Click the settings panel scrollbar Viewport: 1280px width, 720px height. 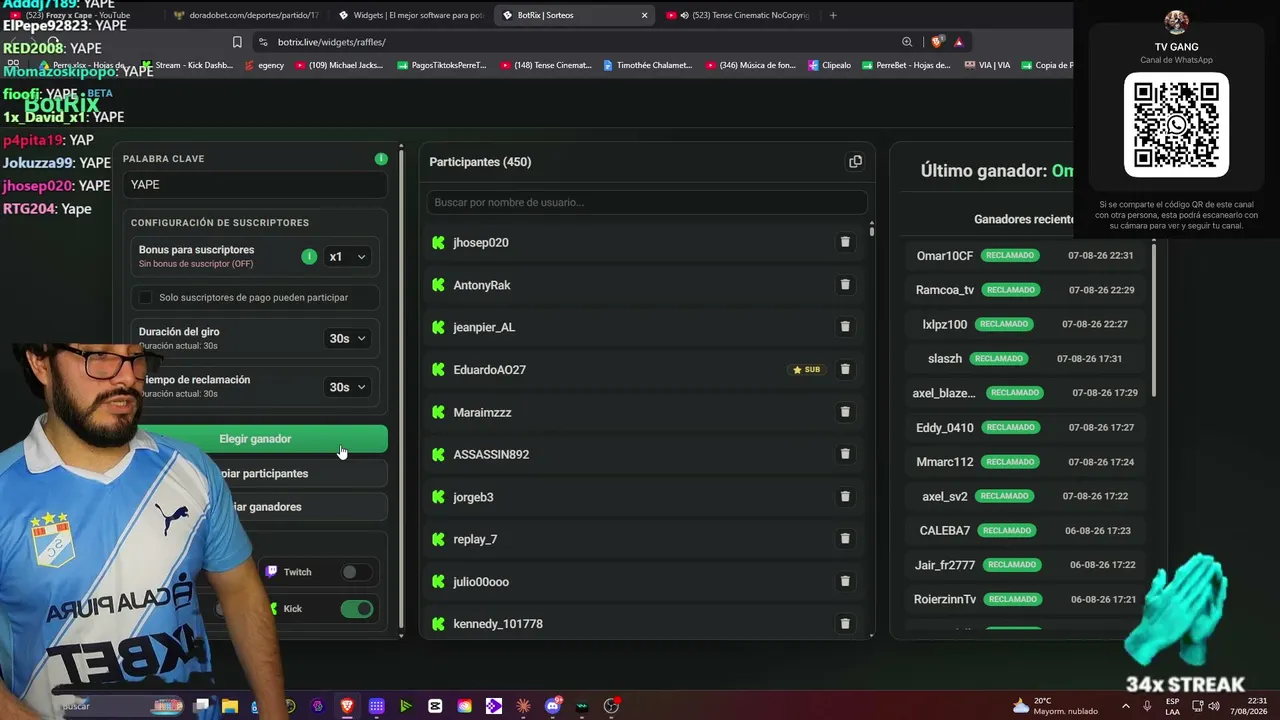click(x=401, y=390)
